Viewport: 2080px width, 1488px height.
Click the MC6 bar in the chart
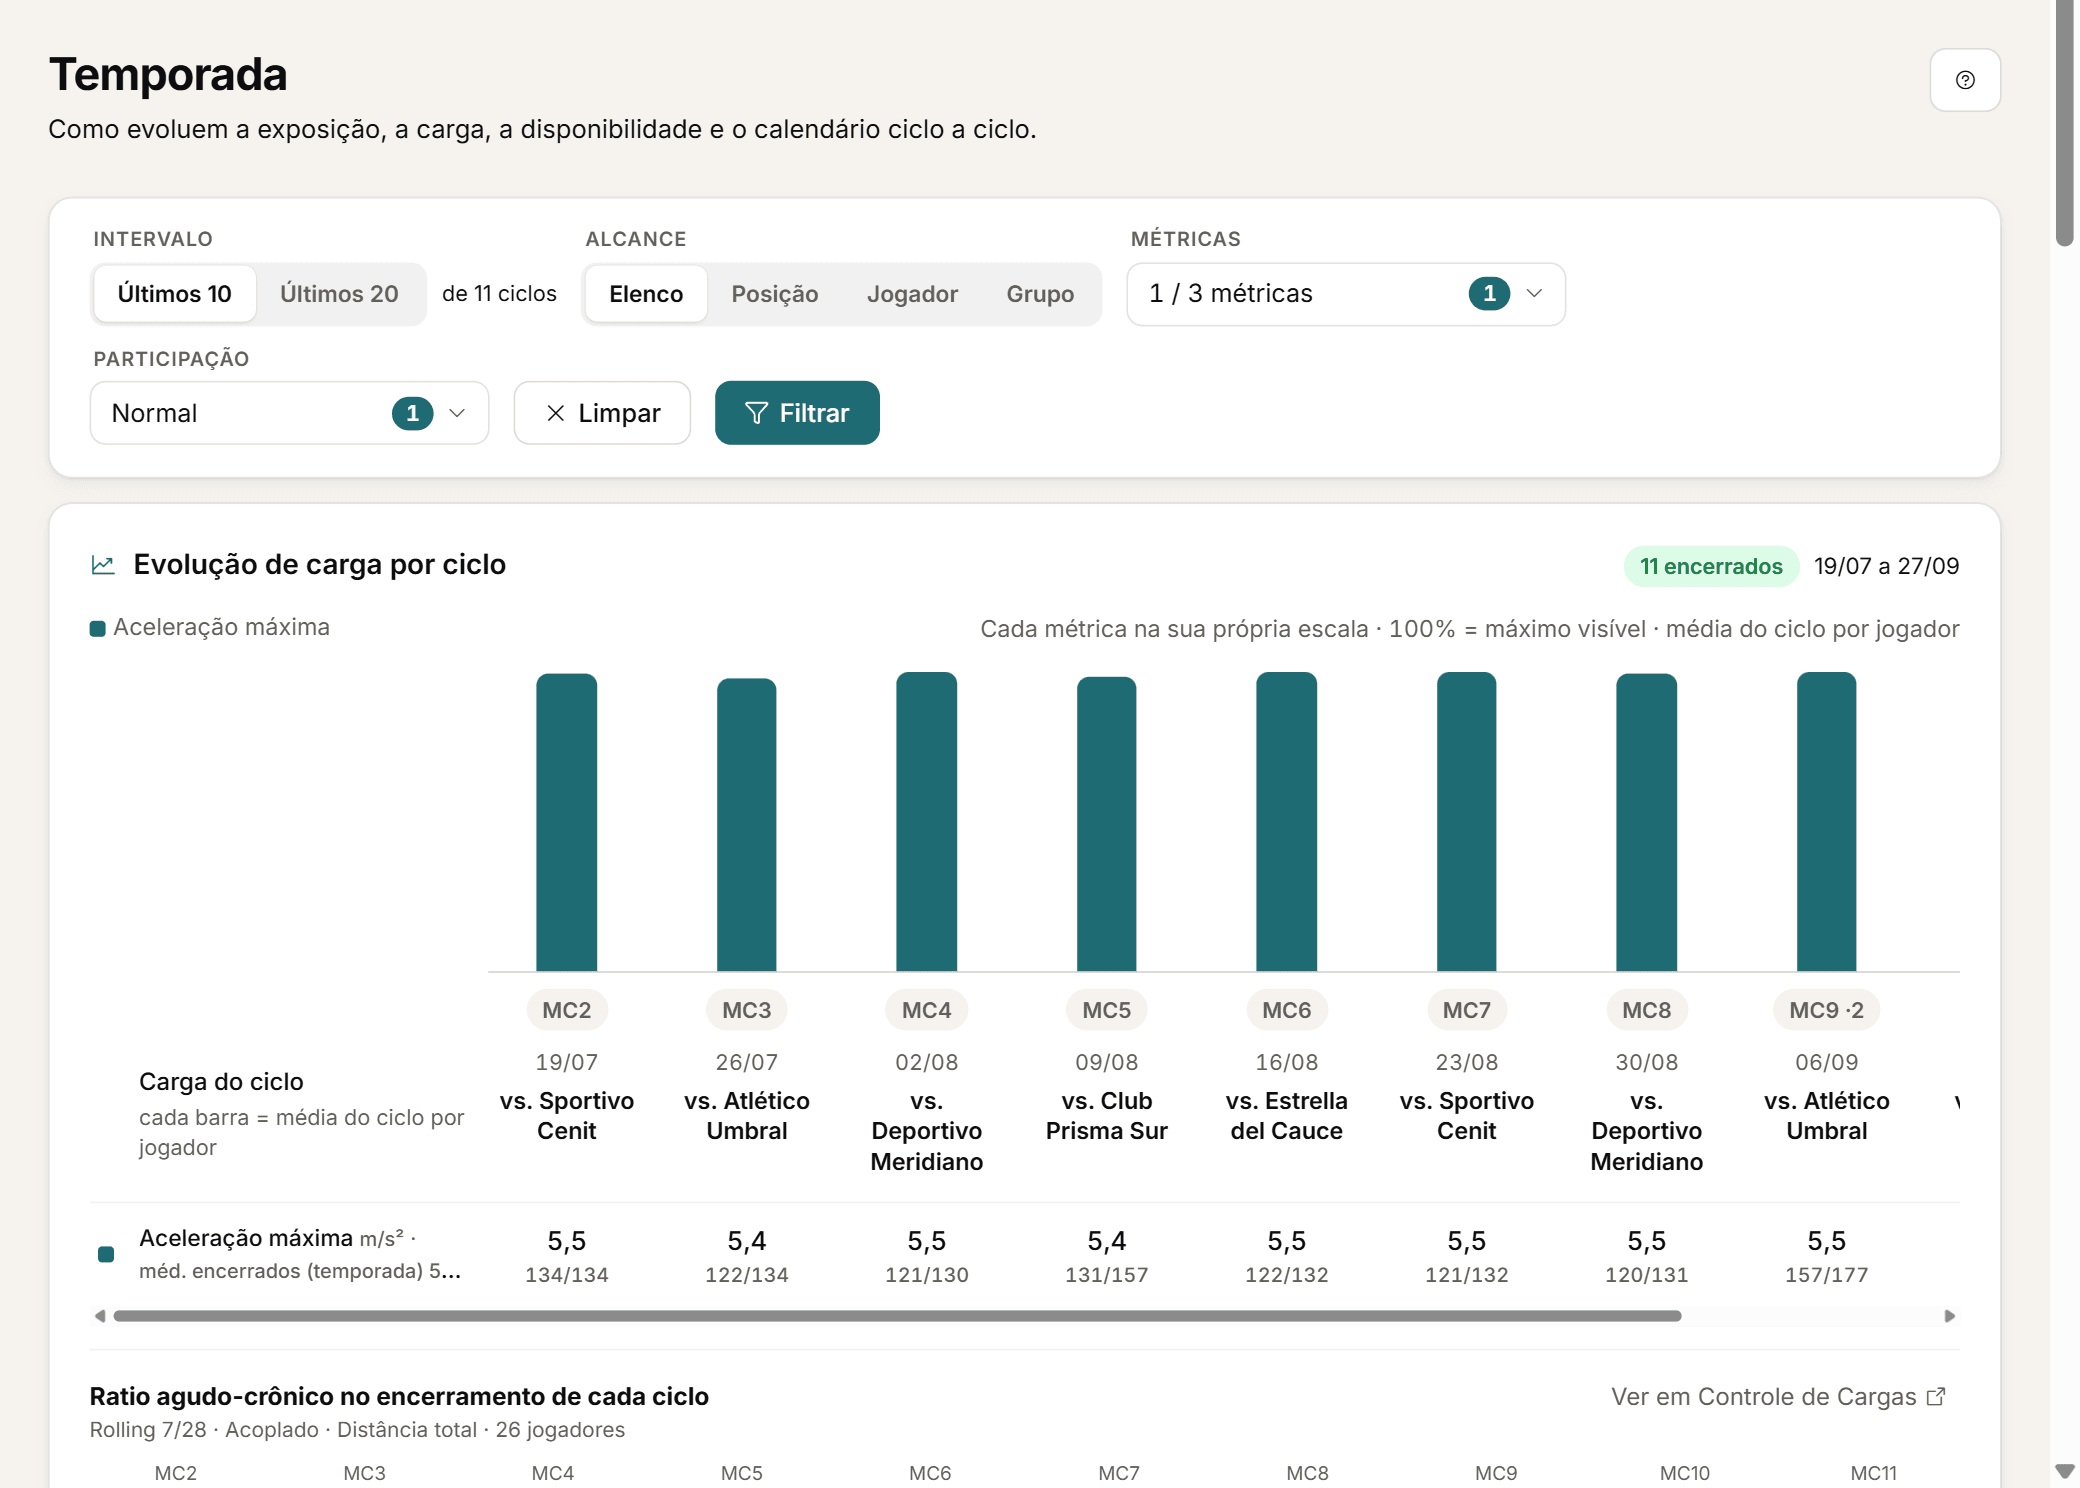[1287, 822]
